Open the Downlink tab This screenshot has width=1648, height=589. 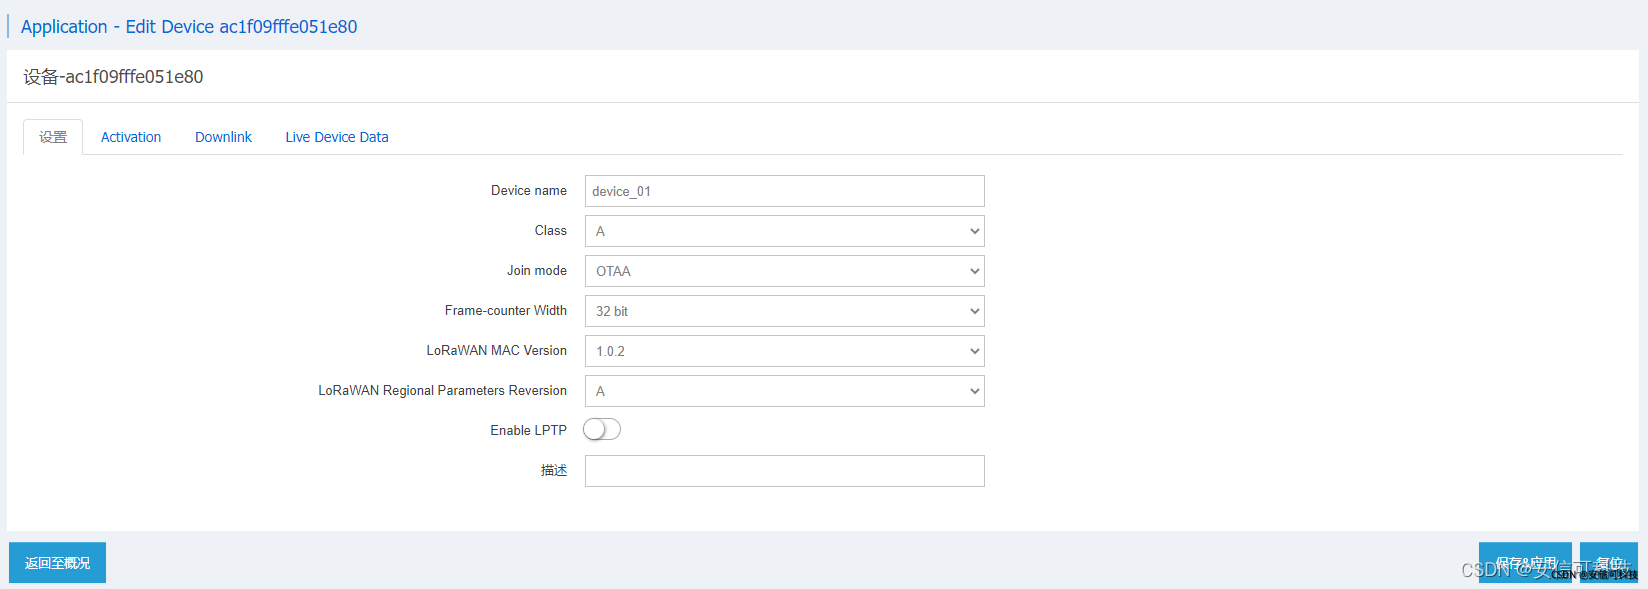pyautogui.click(x=223, y=137)
